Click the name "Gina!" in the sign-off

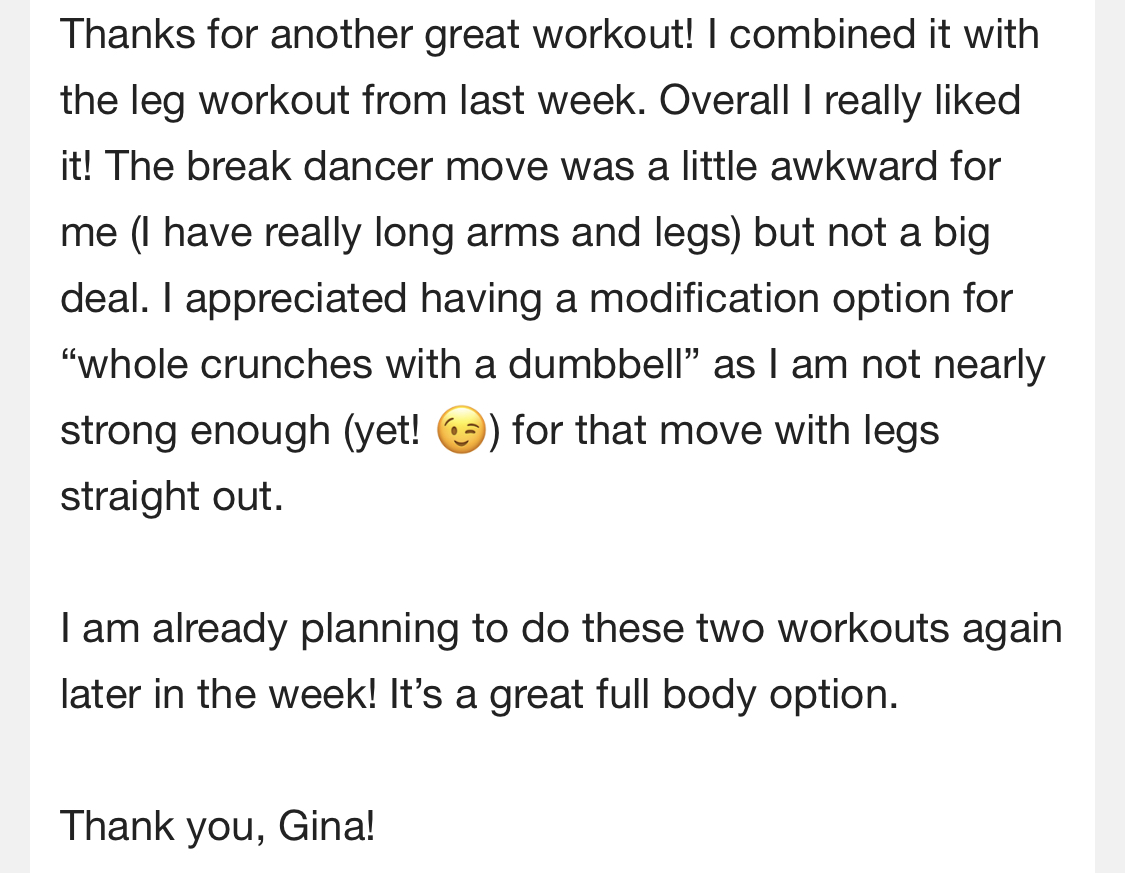pos(326,826)
